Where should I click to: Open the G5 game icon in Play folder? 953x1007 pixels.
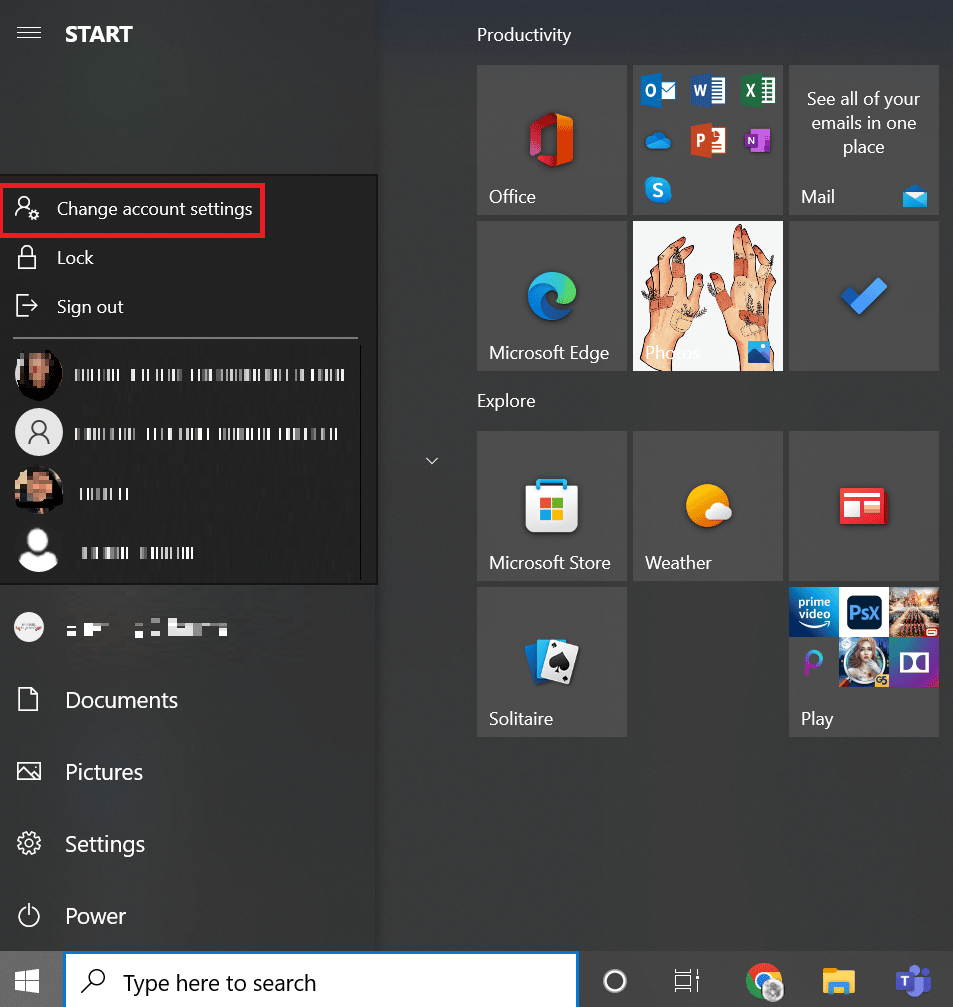coord(864,661)
